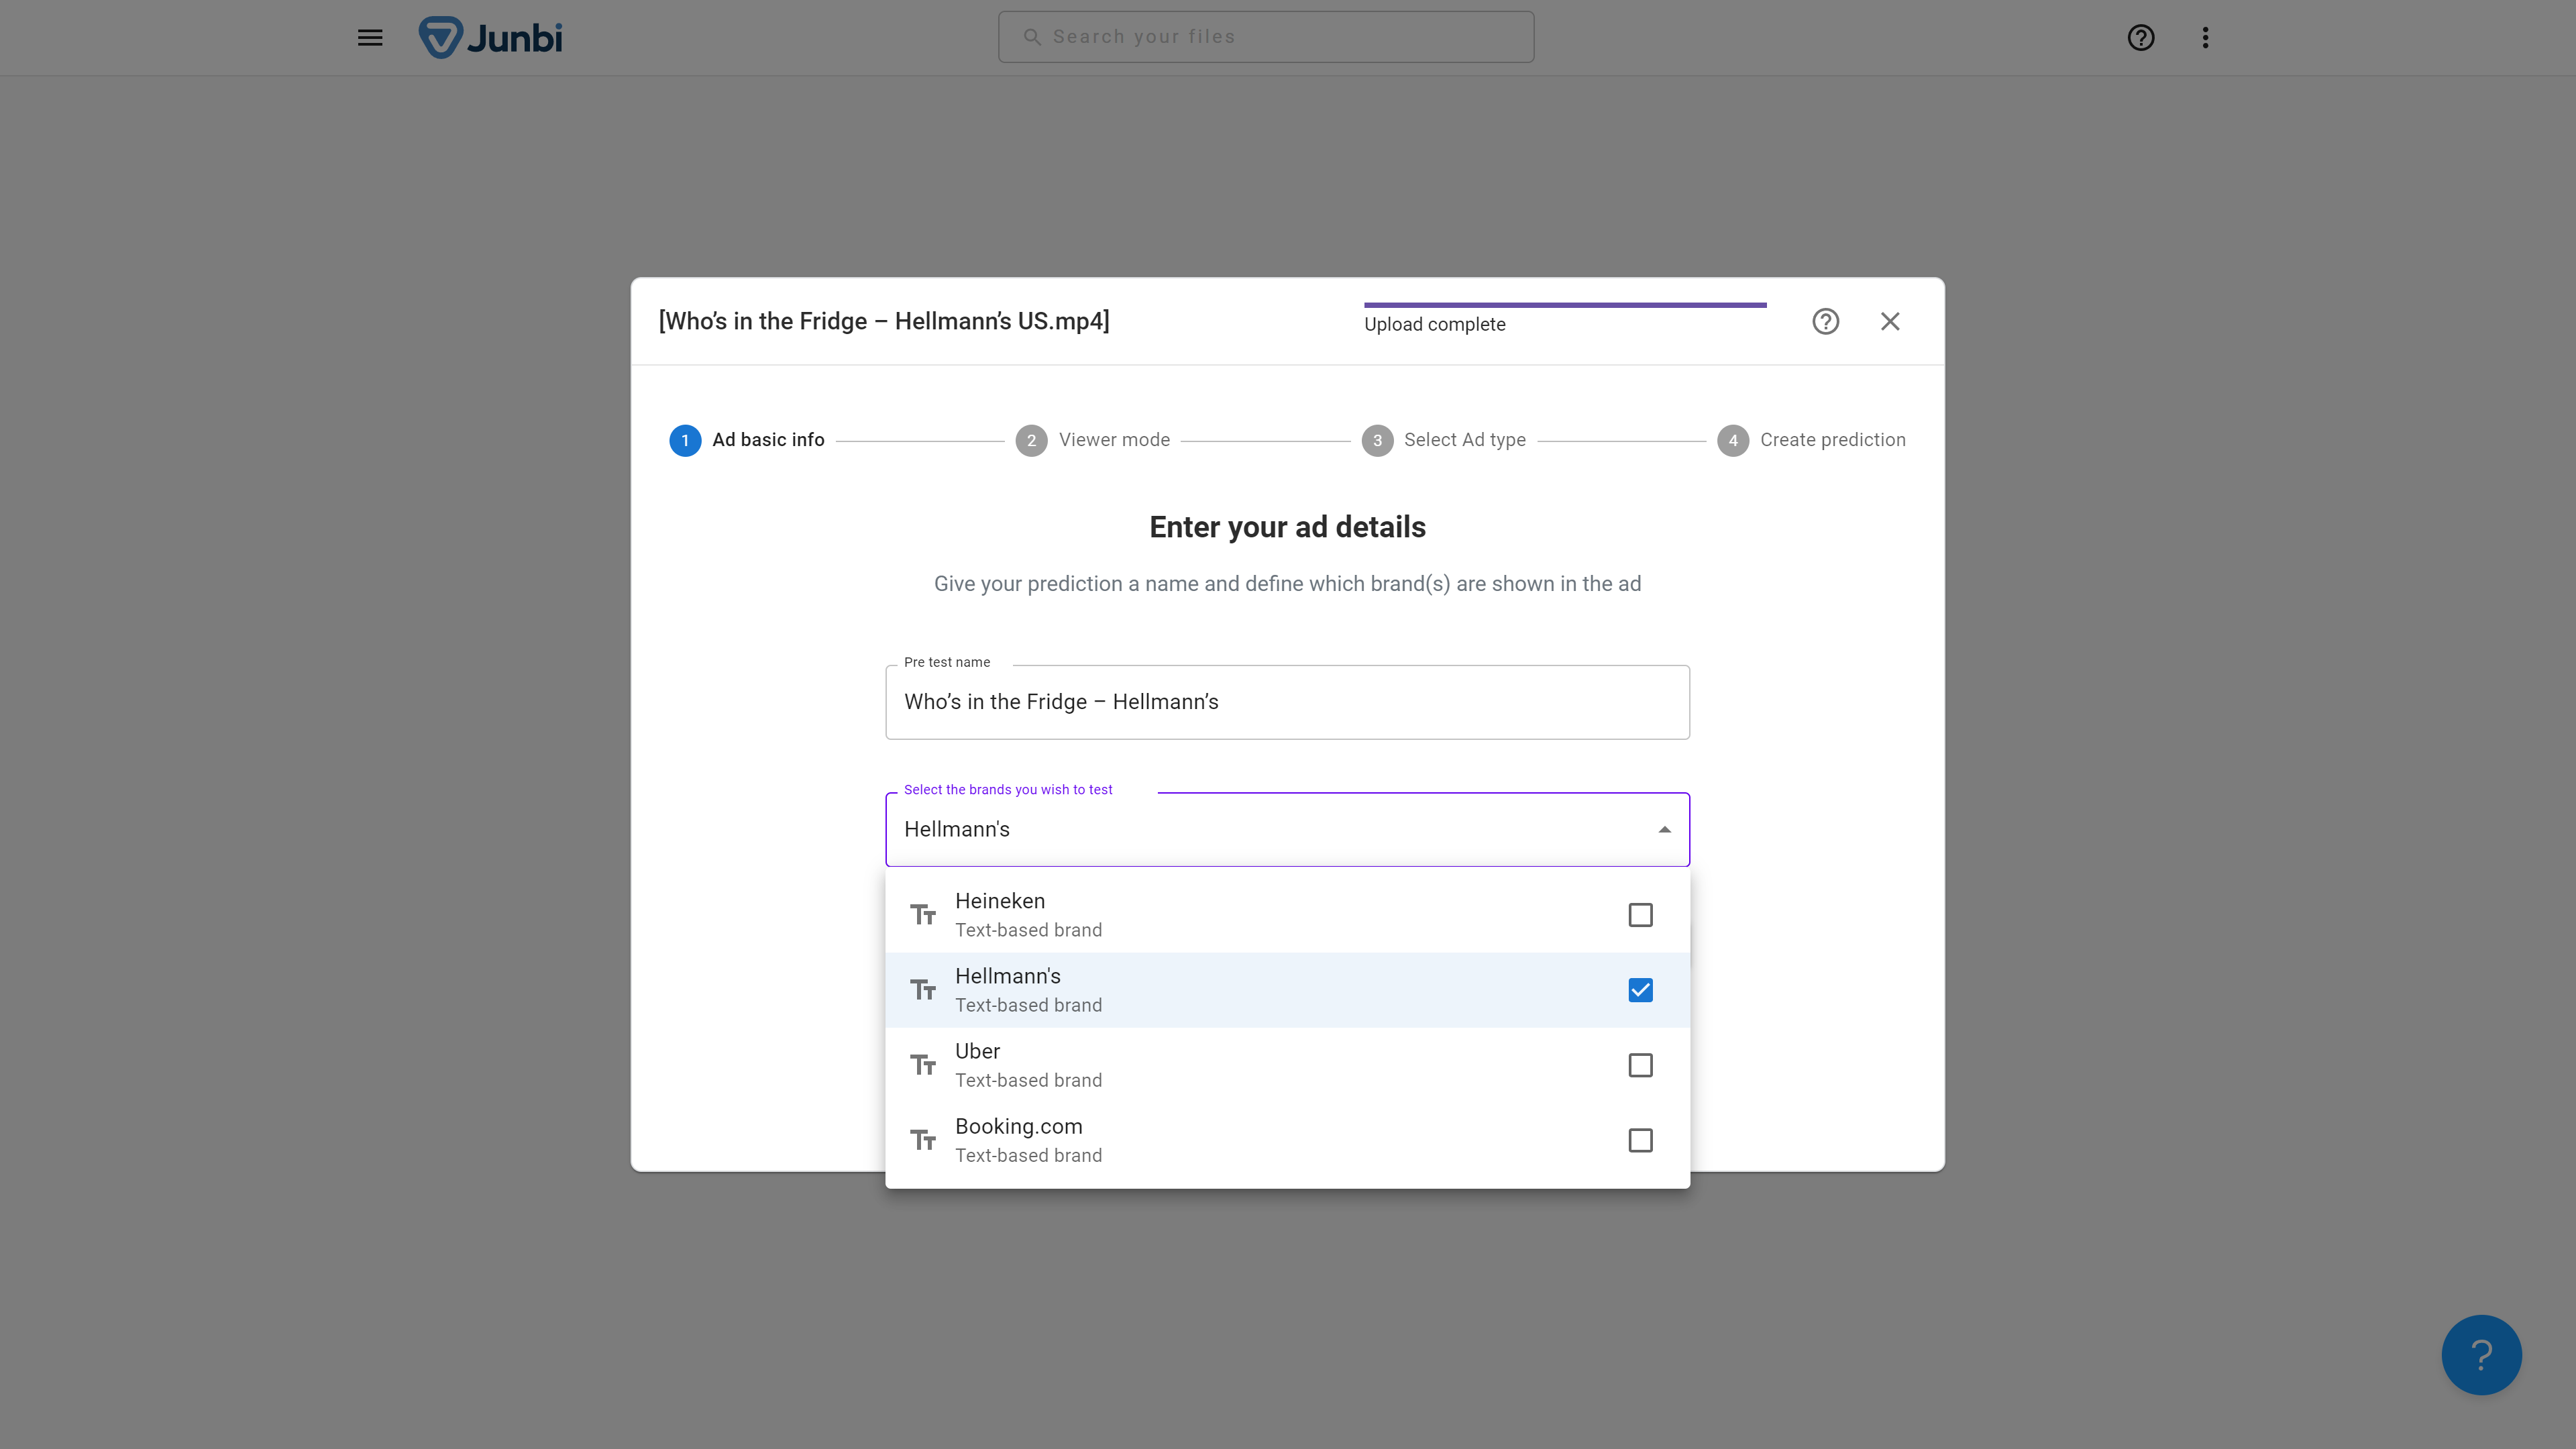This screenshot has height=1449, width=2576.
Task: Open the three-dot overflow menu
Action: (x=2206, y=37)
